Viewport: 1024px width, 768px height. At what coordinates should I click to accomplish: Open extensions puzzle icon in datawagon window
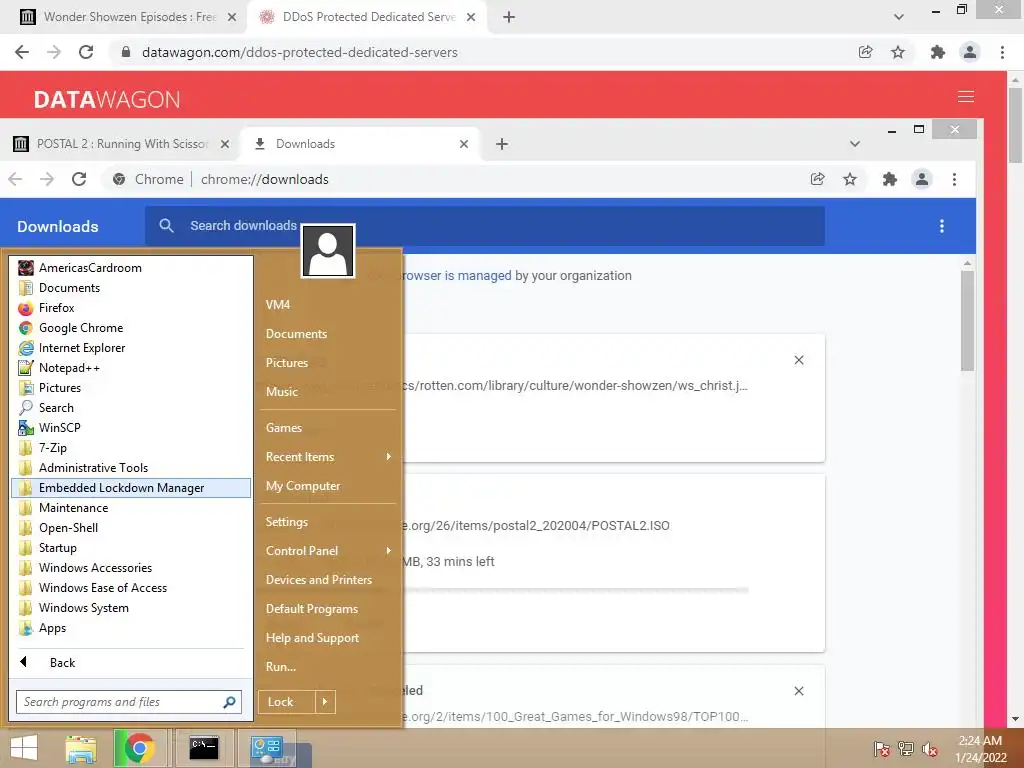click(938, 52)
